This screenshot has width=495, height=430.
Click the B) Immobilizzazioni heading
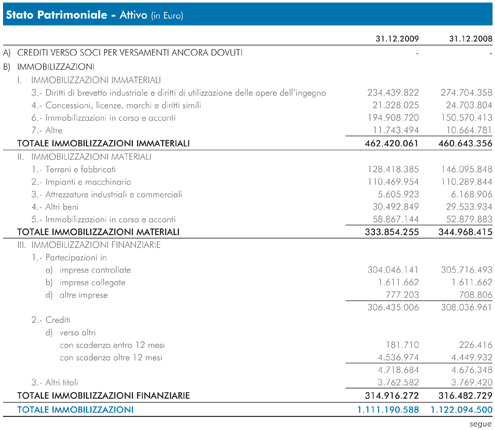(x=49, y=67)
